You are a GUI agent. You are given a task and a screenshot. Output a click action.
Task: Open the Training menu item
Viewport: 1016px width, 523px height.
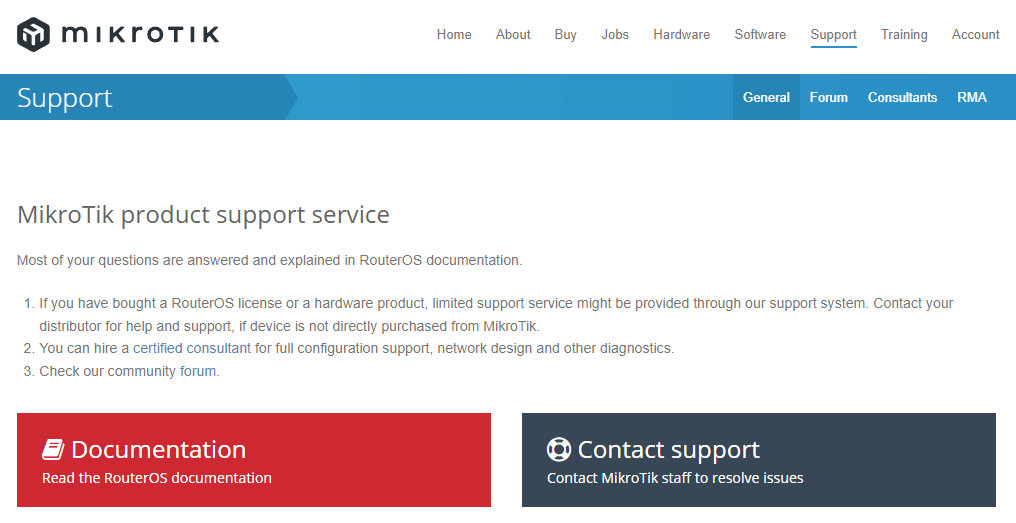coord(904,34)
